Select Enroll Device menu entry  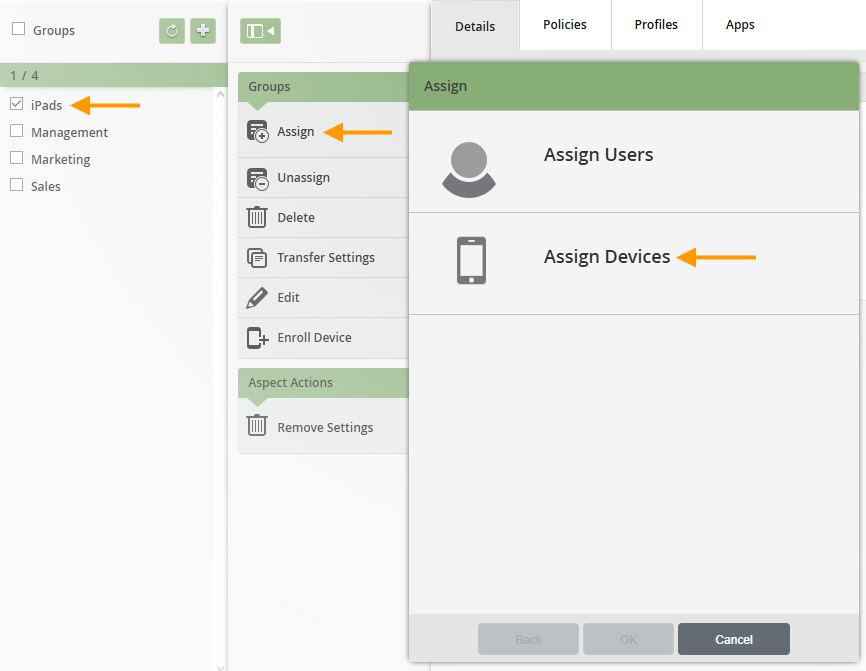tap(323, 337)
